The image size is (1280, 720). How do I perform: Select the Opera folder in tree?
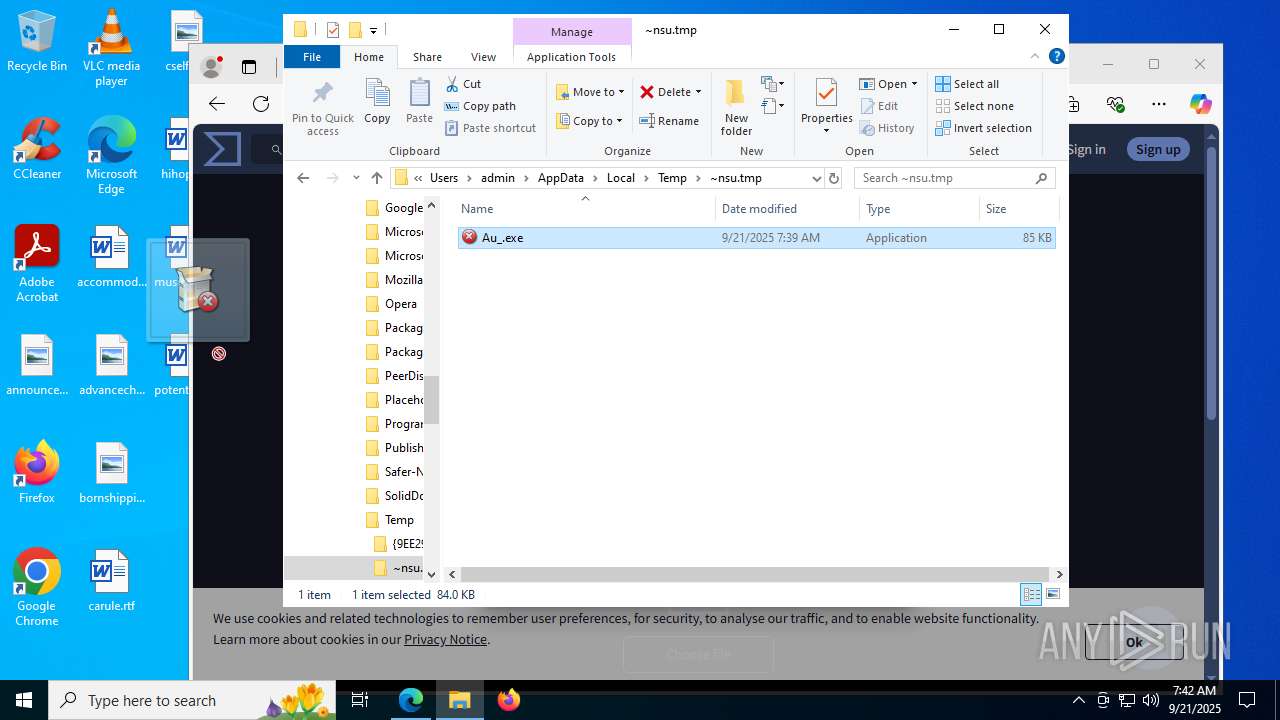[x=400, y=304]
